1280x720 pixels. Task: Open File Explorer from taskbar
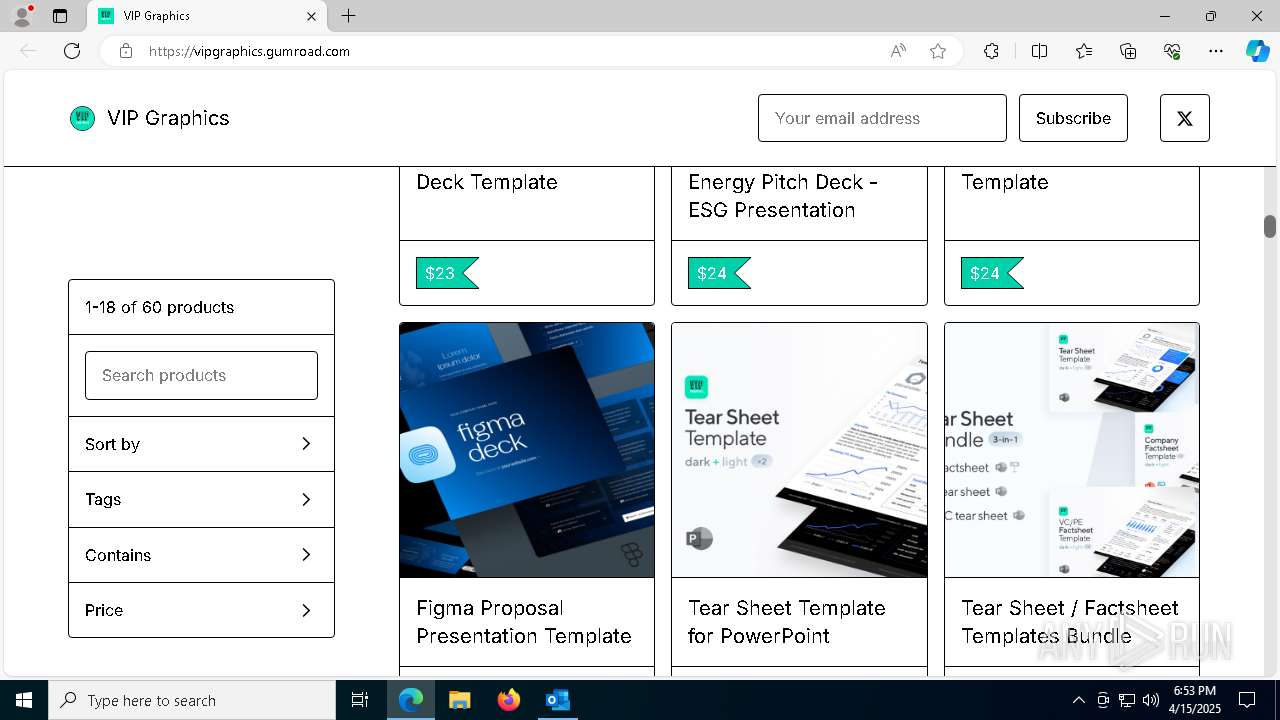tap(459, 700)
